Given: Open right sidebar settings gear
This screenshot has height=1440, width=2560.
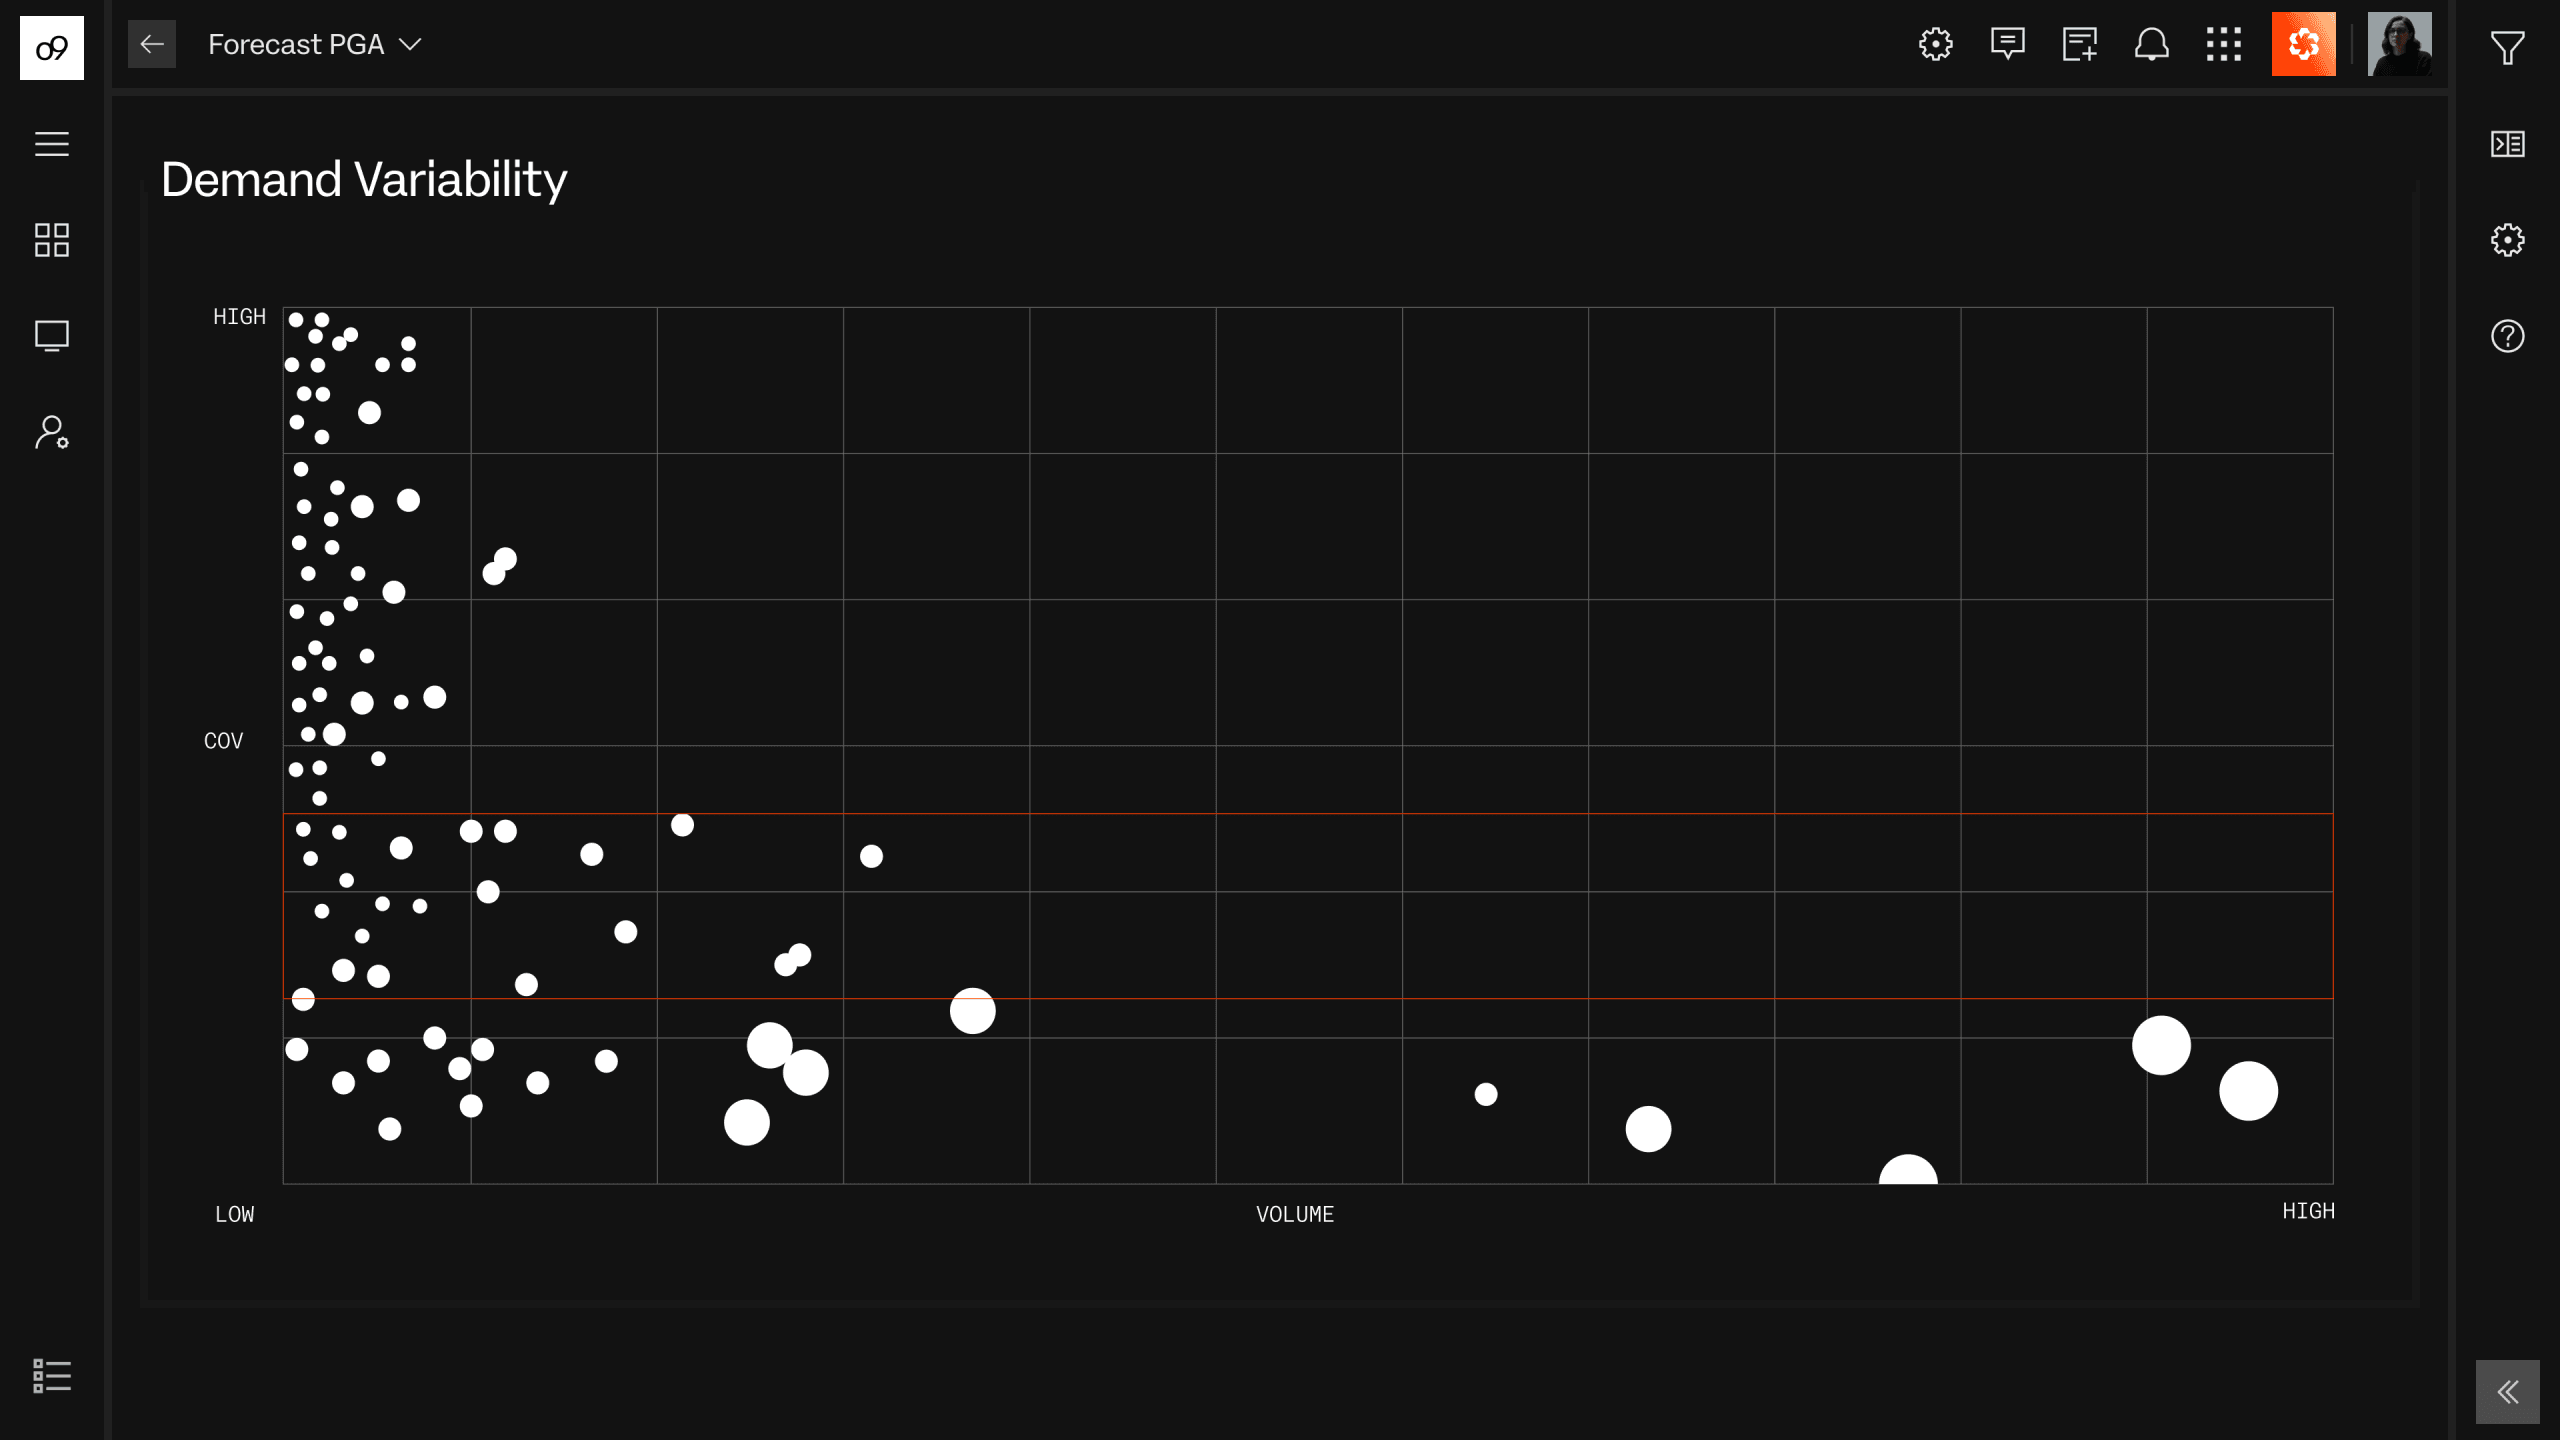Looking at the screenshot, I should click(2508, 240).
